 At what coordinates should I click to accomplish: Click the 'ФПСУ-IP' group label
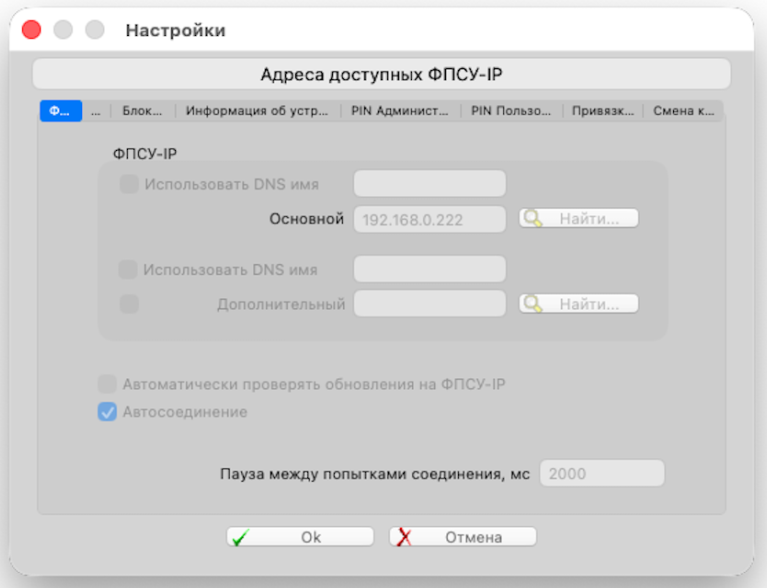(145, 154)
